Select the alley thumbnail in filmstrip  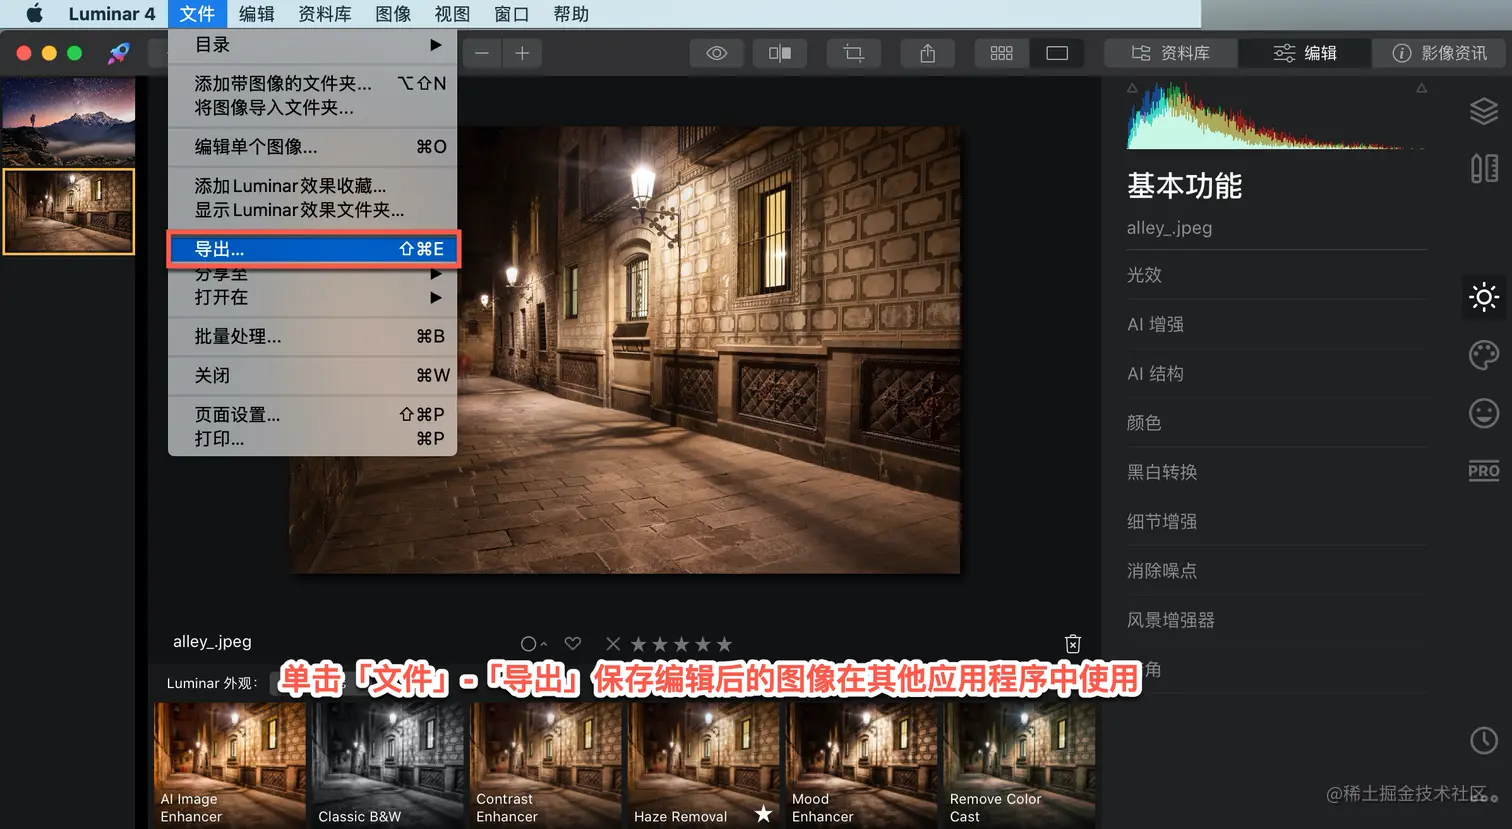point(69,212)
